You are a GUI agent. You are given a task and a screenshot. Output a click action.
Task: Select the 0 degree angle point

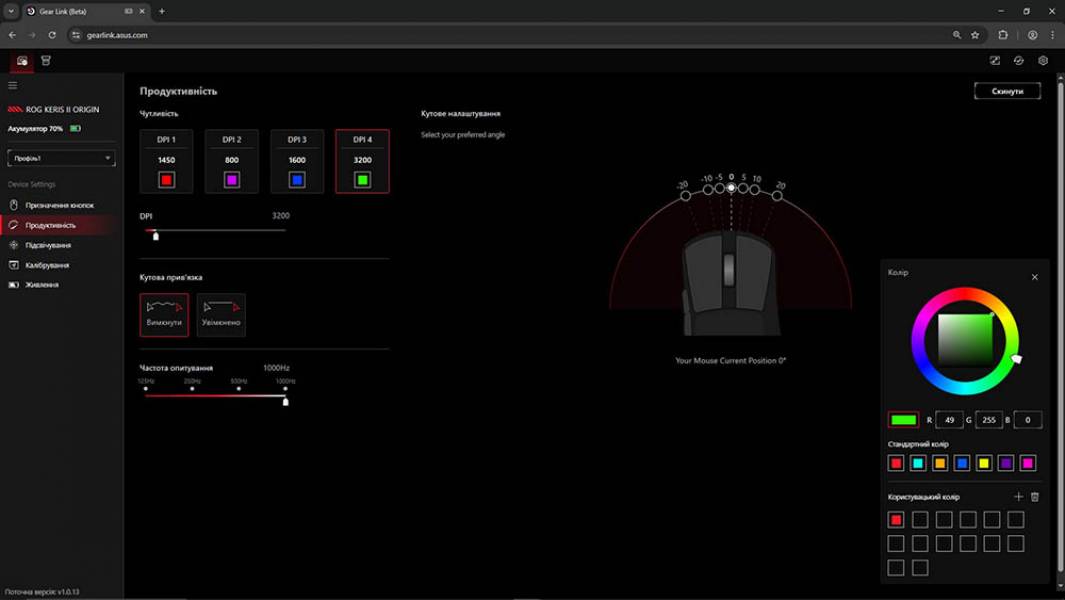click(x=731, y=188)
